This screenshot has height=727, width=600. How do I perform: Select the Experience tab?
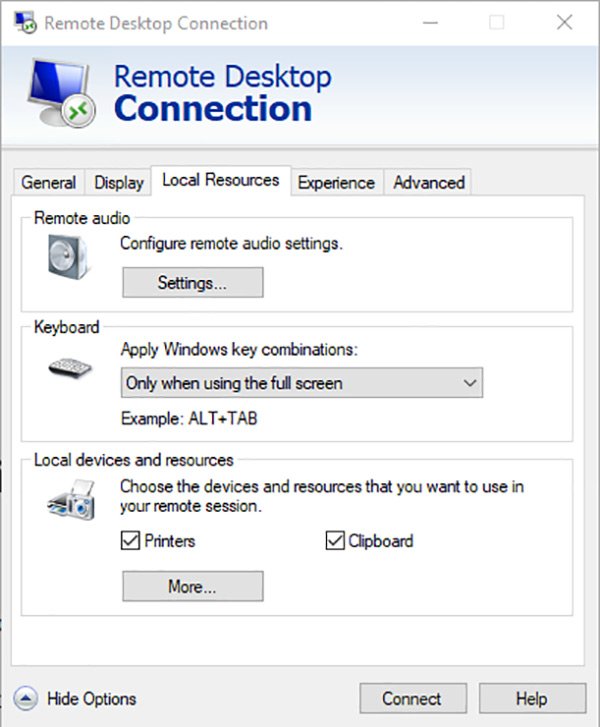[x=336, y=183]
